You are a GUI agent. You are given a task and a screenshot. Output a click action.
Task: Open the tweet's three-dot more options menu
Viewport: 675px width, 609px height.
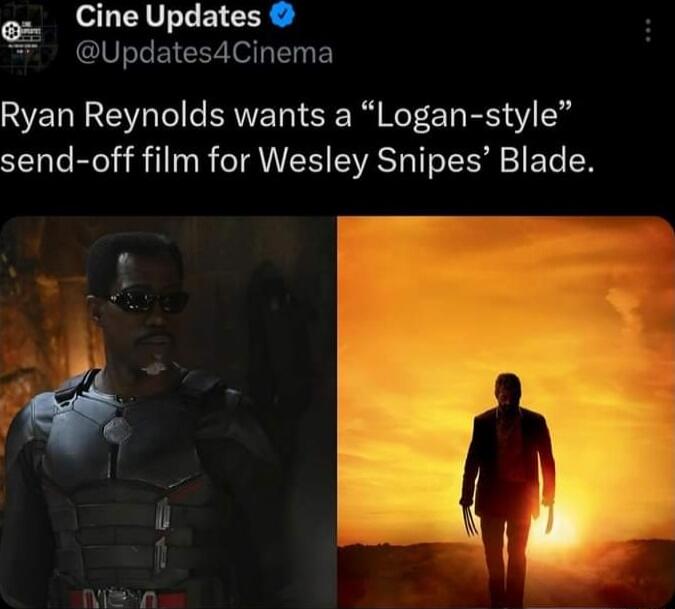point(649,31)
